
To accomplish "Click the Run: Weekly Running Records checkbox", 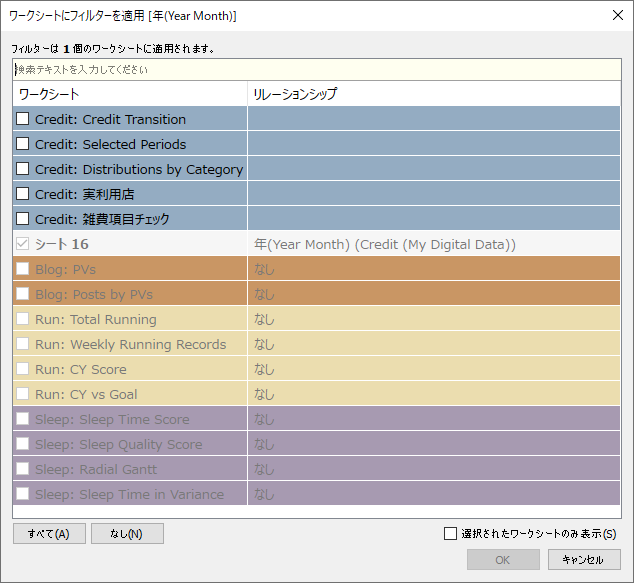I will [23, 344].
